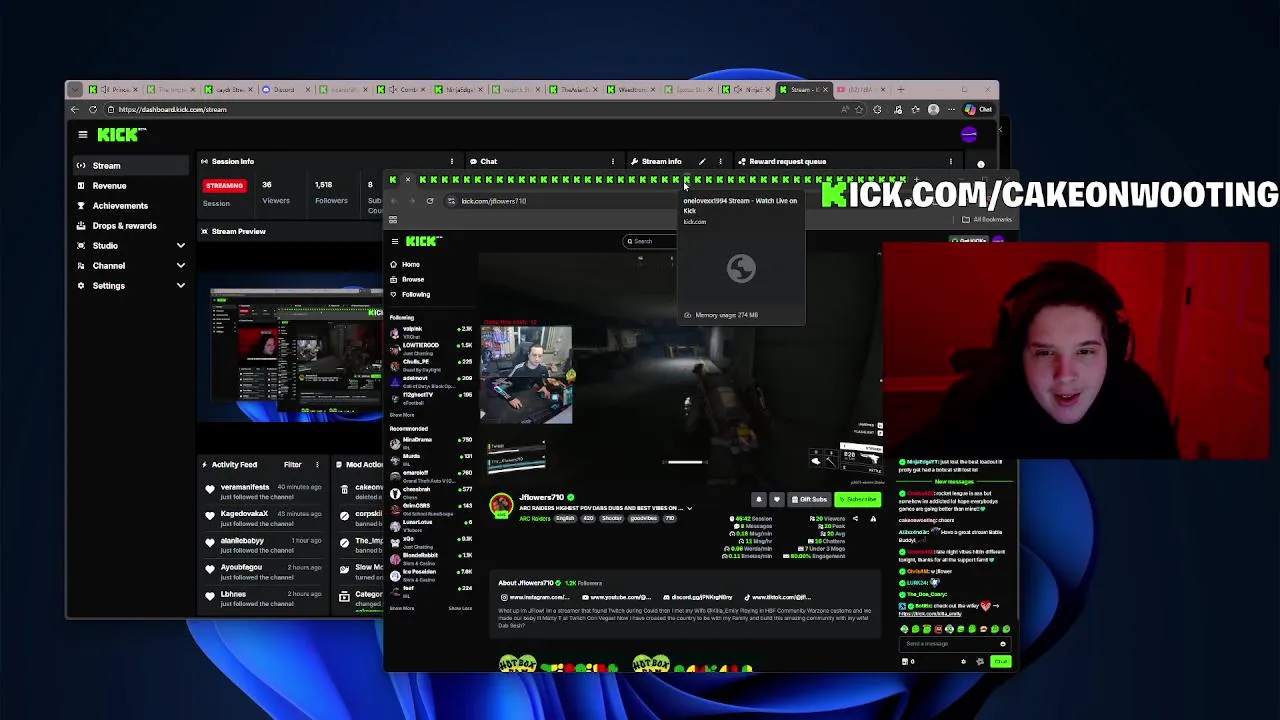Open the ARC Raiders category link

coord(533,519)
